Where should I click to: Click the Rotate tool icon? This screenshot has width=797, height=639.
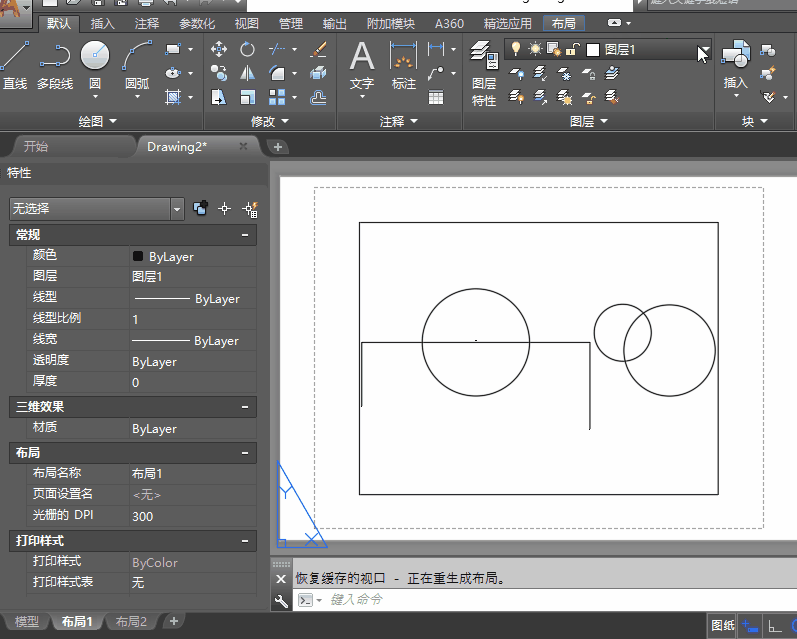(x=248, y=49)
